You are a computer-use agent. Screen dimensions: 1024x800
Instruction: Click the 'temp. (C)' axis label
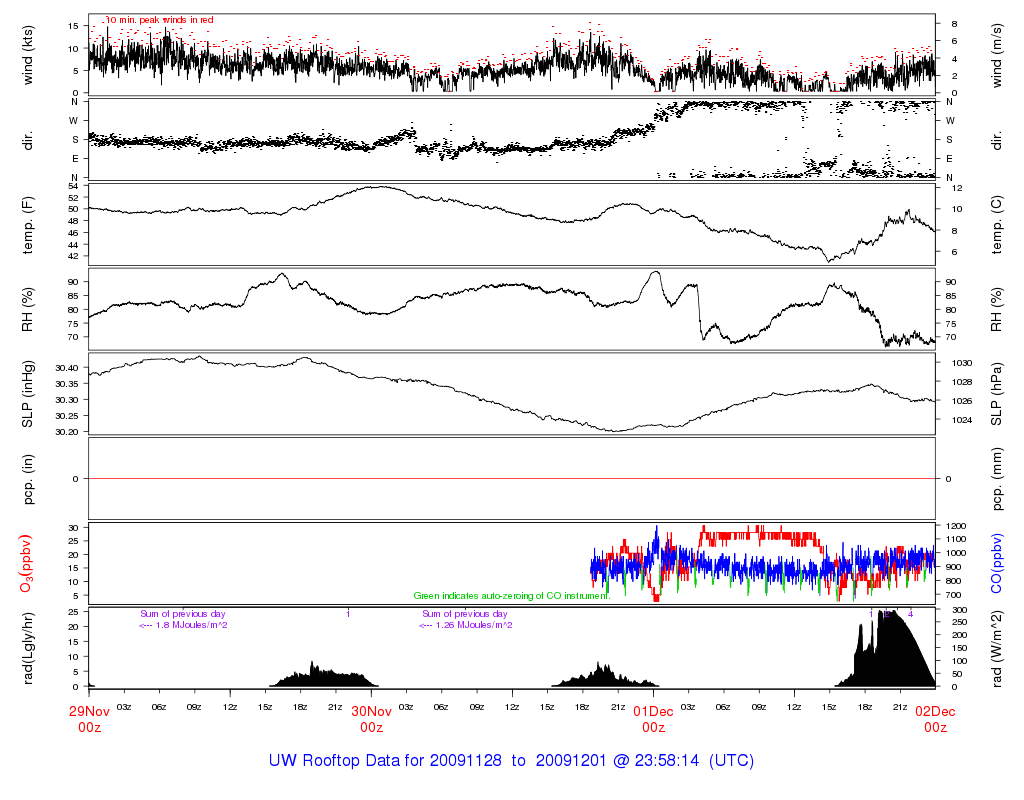(x=996, y=225)
